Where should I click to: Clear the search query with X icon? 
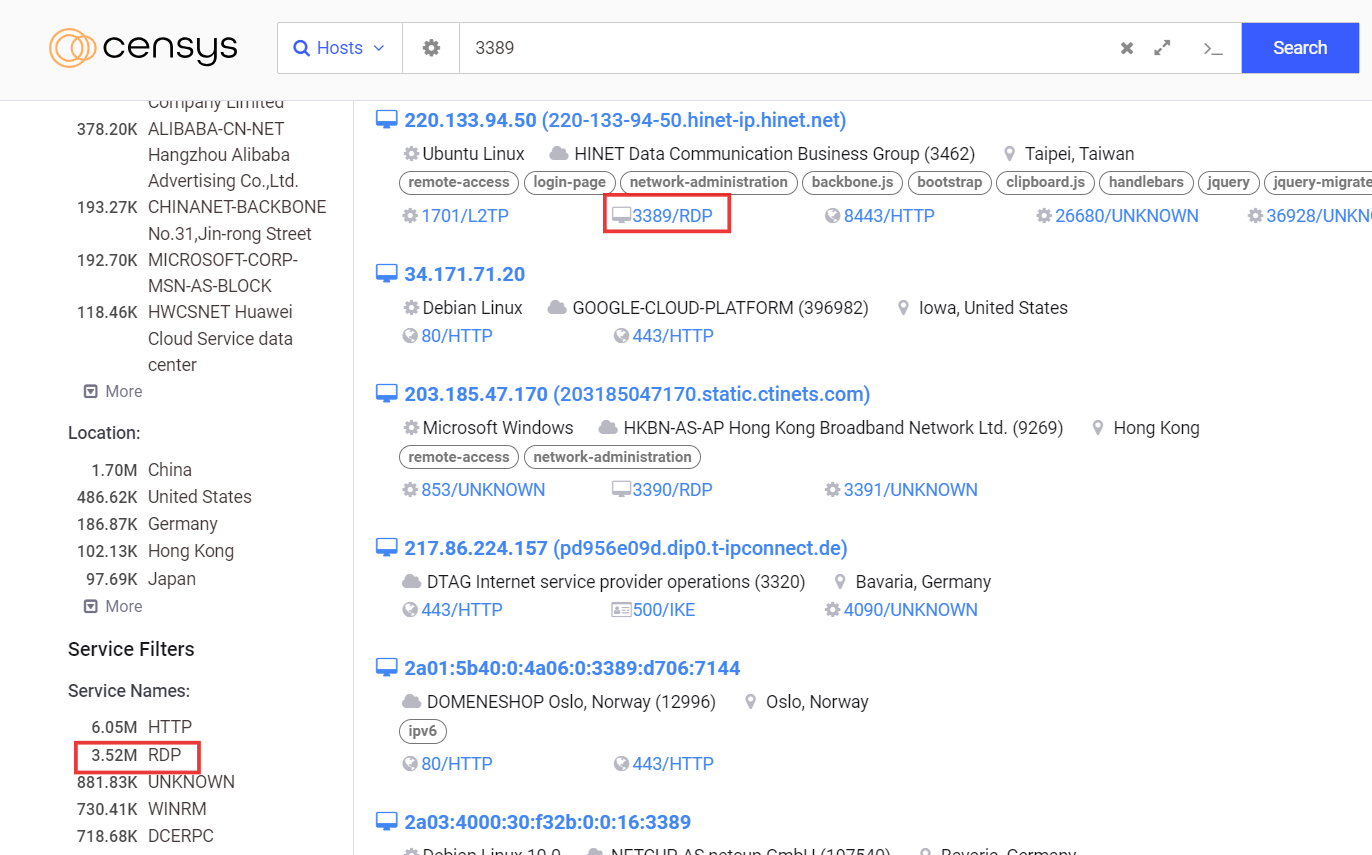[x=1127, y=48]
